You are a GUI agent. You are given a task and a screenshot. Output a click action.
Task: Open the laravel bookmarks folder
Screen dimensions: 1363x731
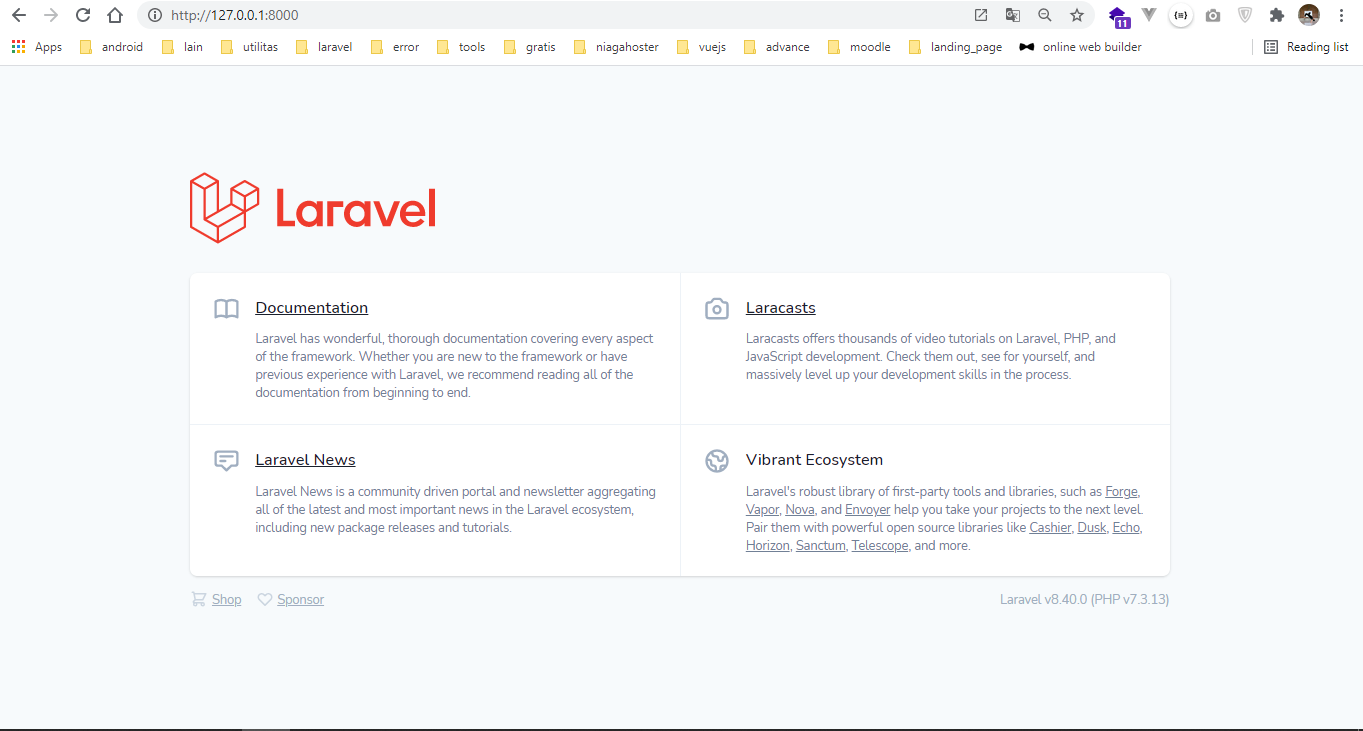point(324,47)
